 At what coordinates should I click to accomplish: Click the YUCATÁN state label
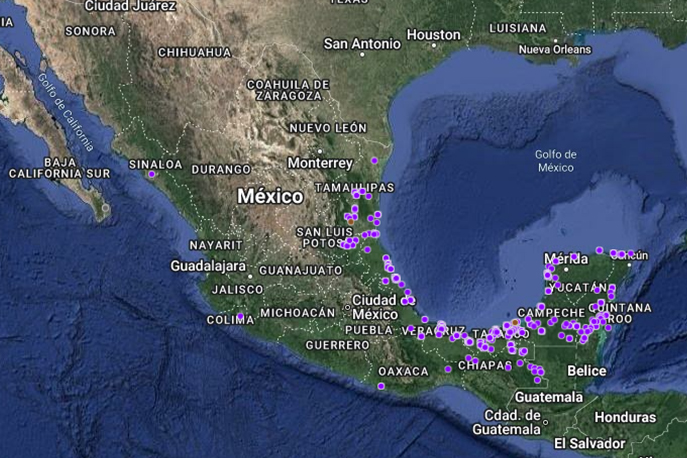coord(578,288)
